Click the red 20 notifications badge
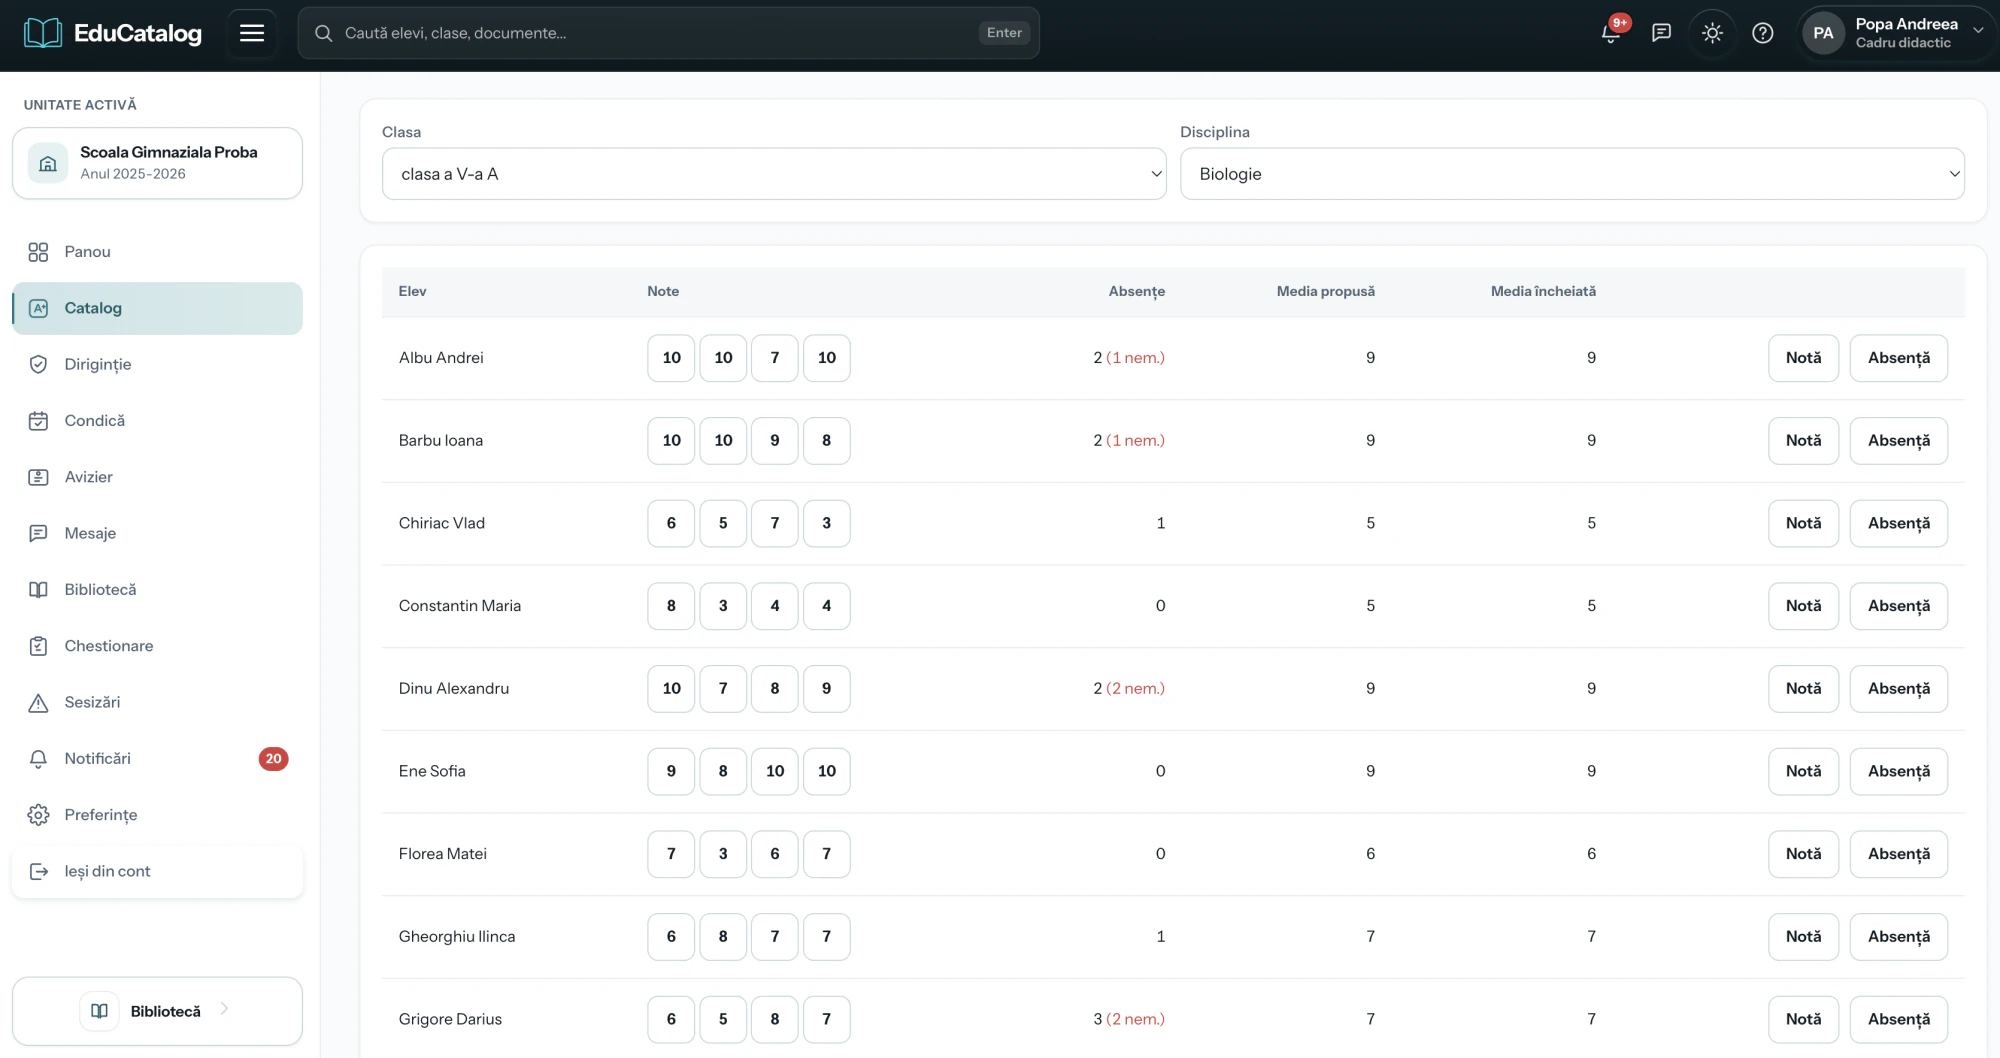This screenshot has width=2000, height=1058. [273, 759]
